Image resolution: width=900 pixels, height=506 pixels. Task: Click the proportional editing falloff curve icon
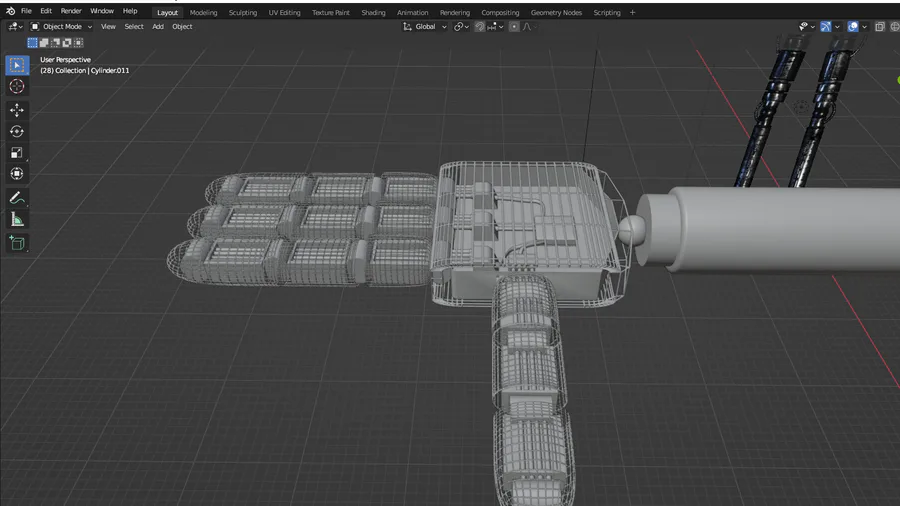click(x=529, y=26)
